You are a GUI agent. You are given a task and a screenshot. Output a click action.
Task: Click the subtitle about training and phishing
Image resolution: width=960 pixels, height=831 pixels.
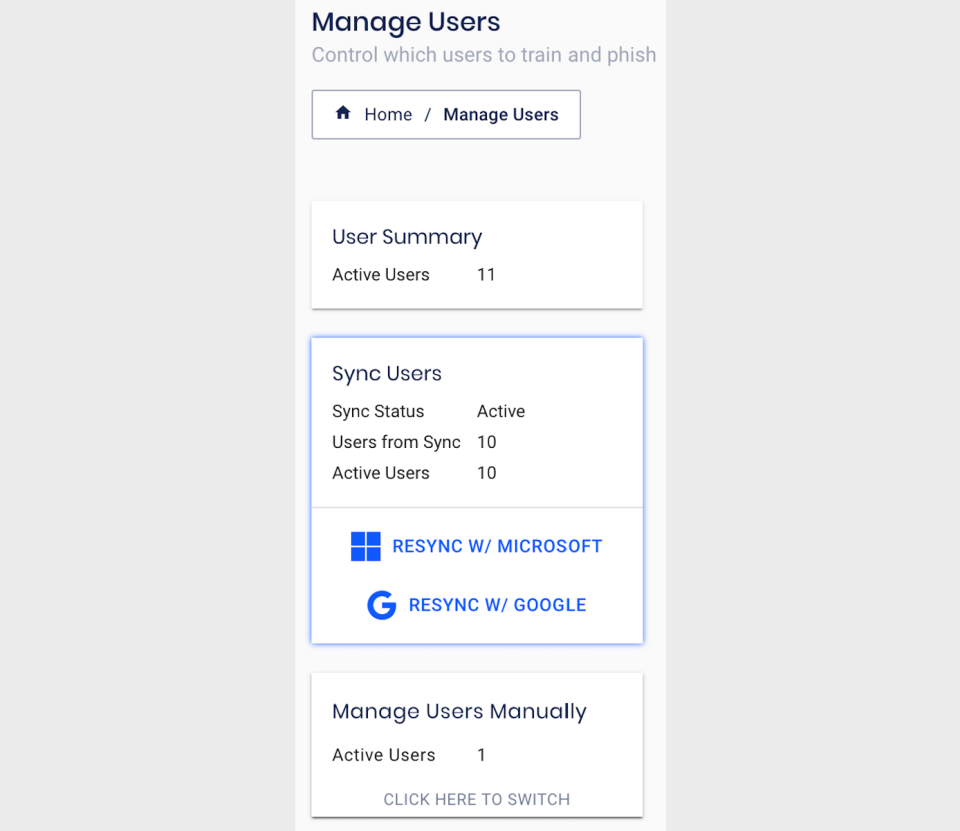coord(484,55)
